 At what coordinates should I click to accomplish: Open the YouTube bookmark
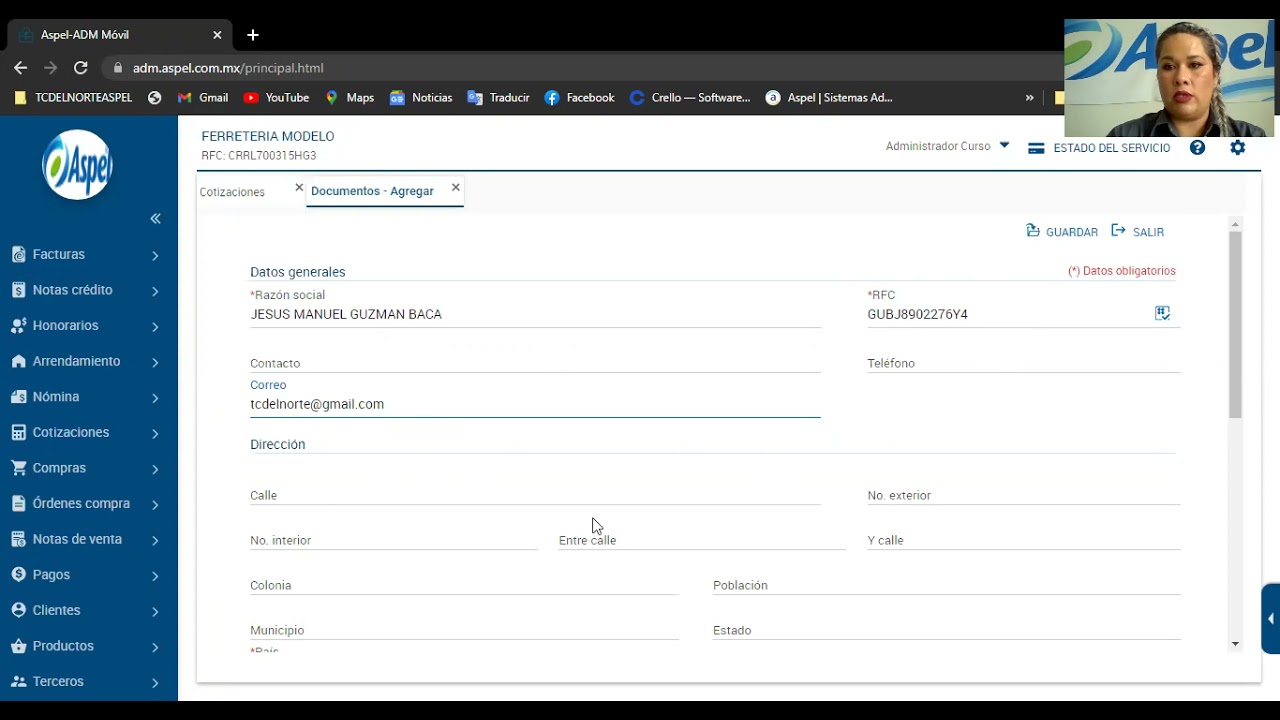pos(276,98)
